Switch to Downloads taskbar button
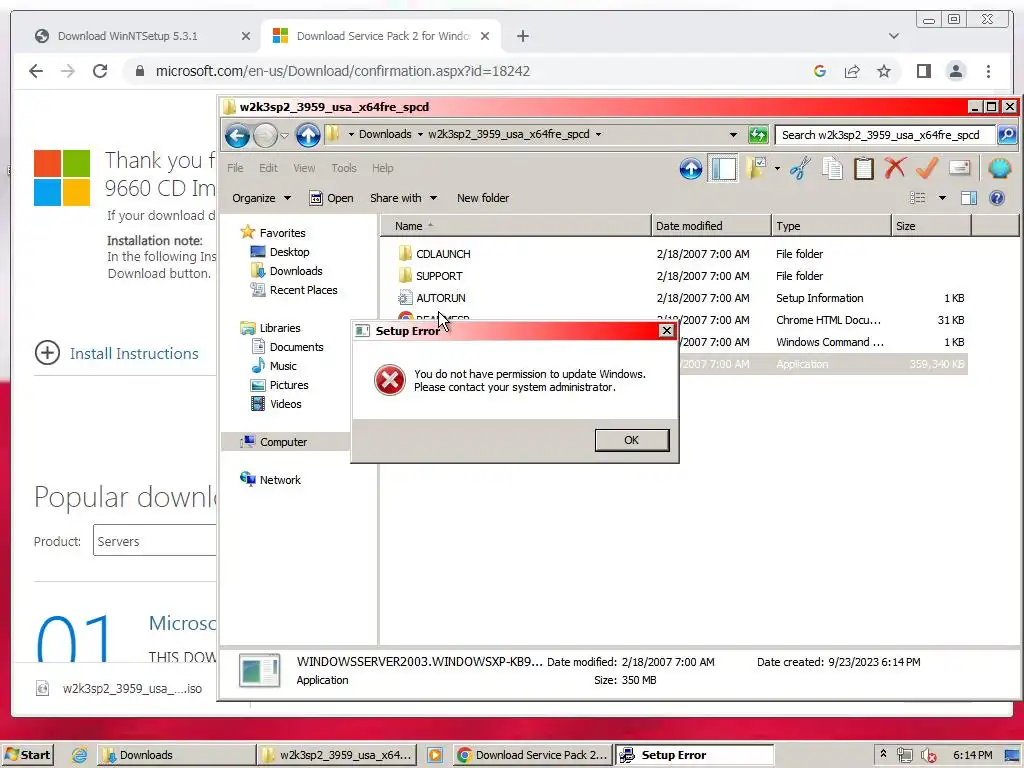The height and width of the screenshot is (768, 1024). point(176,755)
